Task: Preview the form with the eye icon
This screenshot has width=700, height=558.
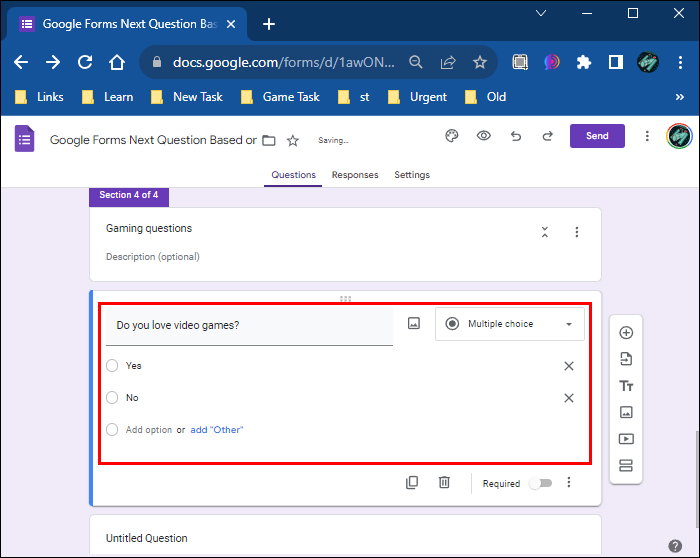Action: tap(484, 136)
